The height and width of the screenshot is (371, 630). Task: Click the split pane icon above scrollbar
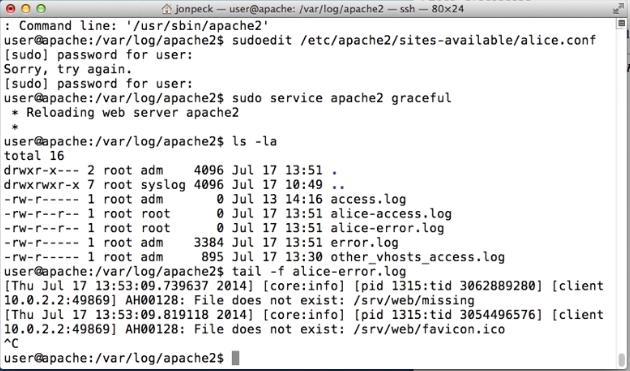pos(621,23)
